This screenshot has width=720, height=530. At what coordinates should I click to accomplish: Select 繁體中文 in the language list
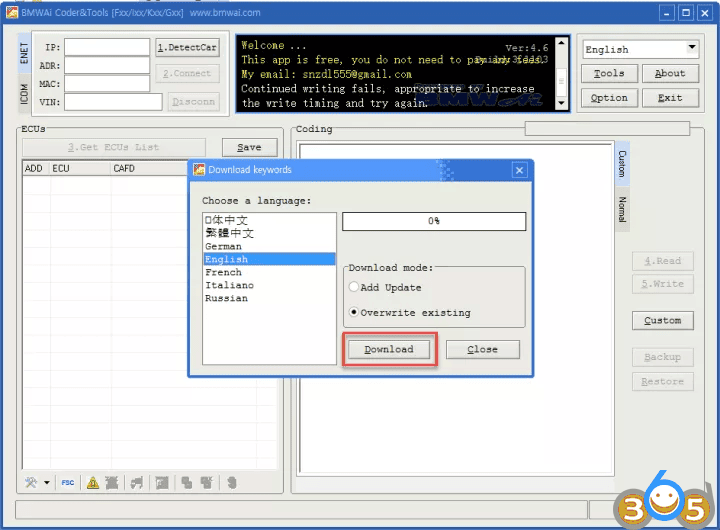pyautogui.click(x=269, y=233)
